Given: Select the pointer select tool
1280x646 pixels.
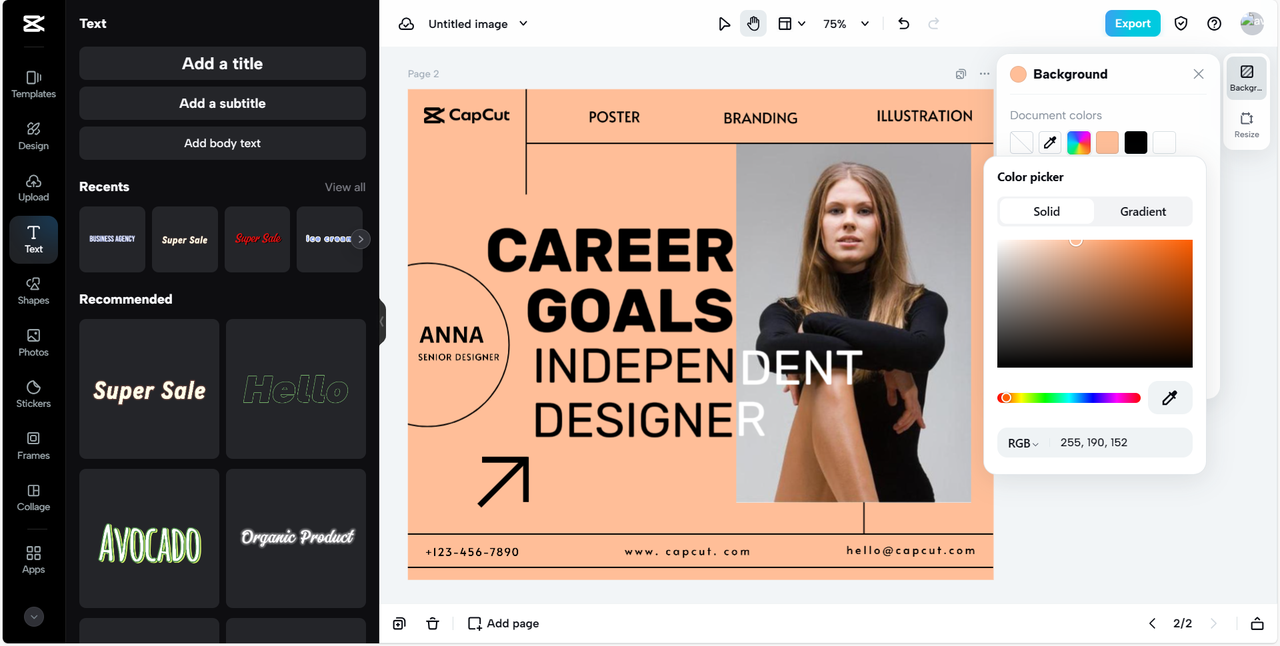Looking at the screenshot, I should [x=724, y=24].
